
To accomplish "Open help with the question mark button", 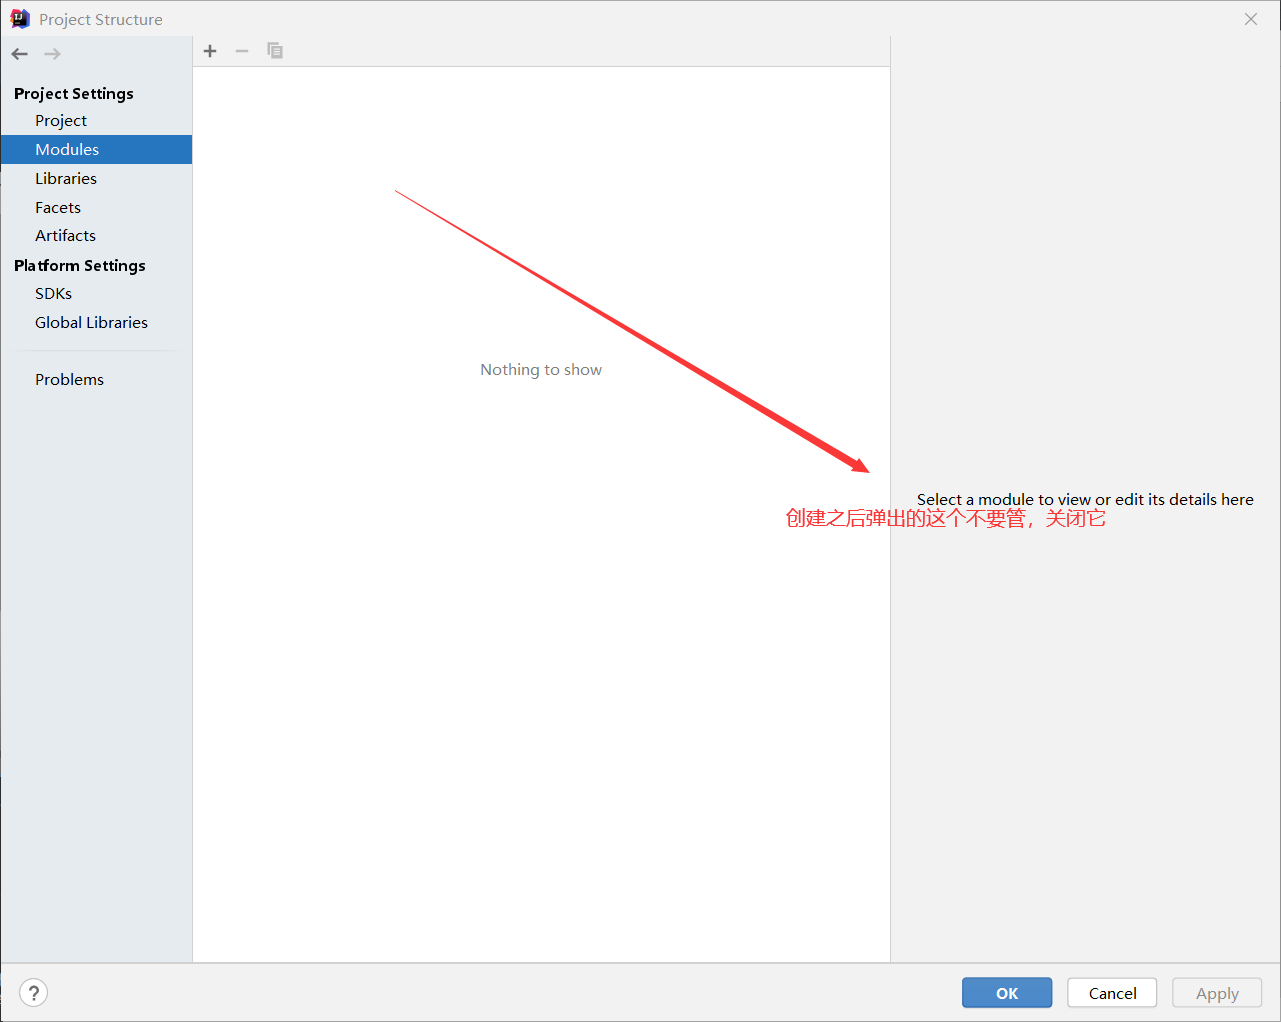I will tap(34, 993).
